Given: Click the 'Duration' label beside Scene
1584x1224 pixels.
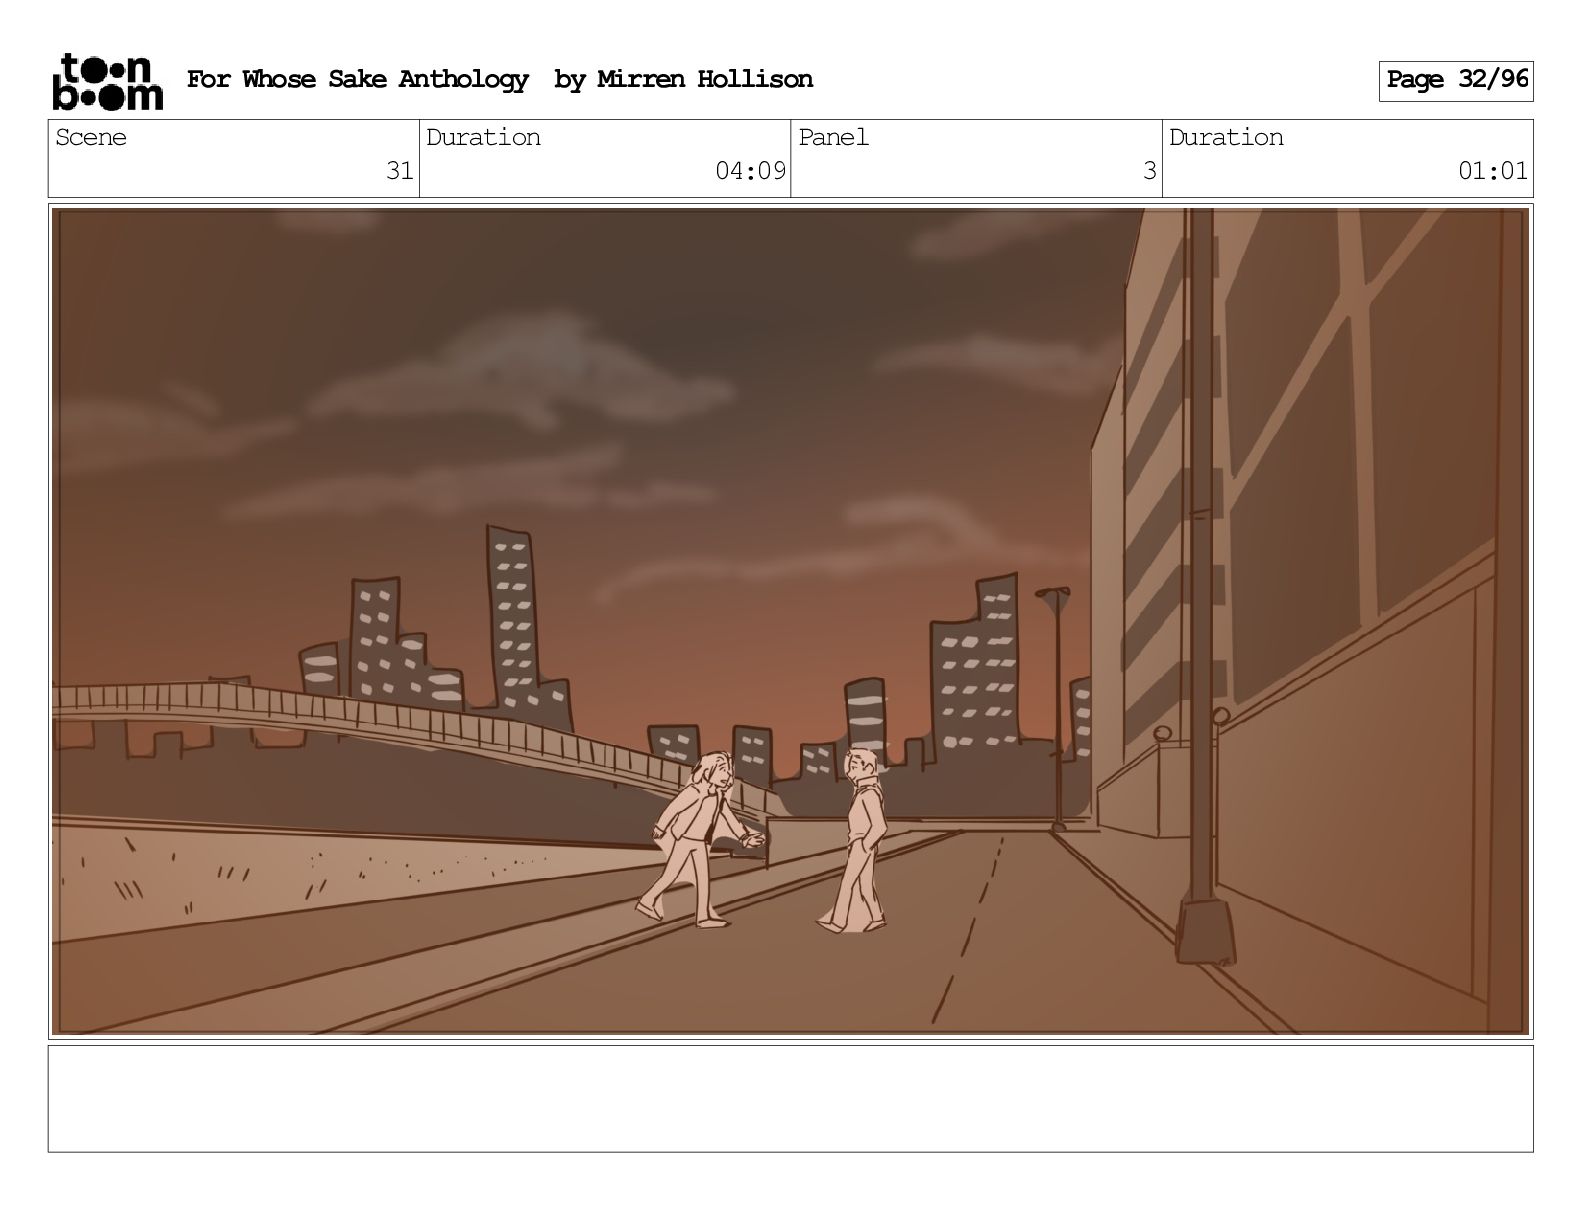Looking at the screenshot, I should (483, 138).
